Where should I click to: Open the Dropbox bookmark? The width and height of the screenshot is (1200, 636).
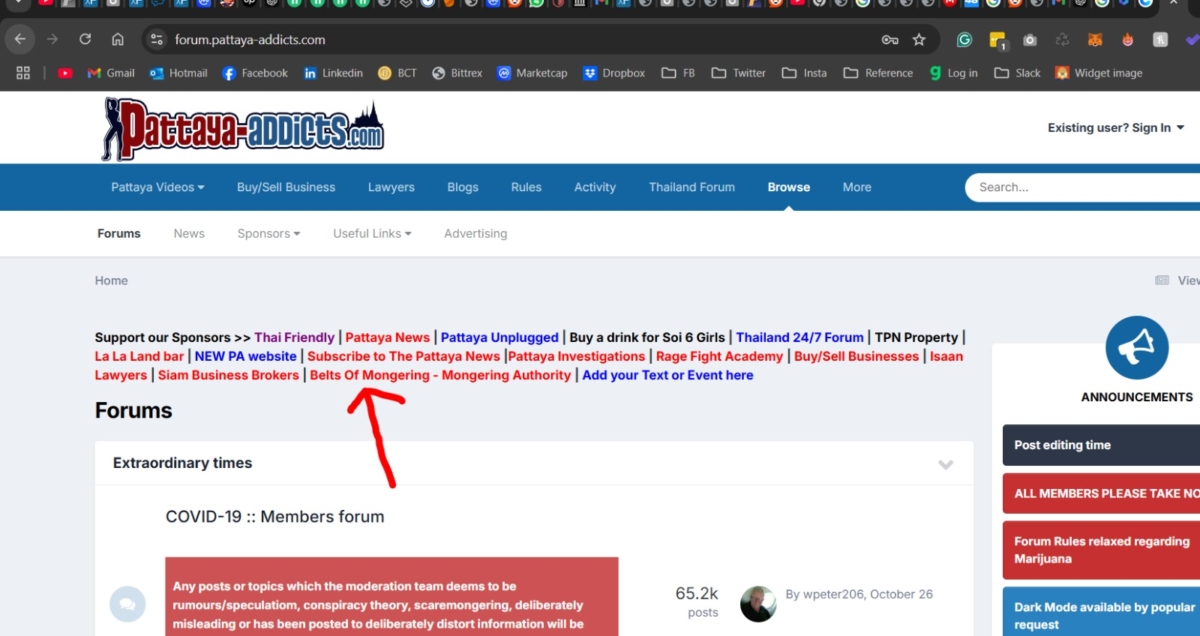point(614,73)
